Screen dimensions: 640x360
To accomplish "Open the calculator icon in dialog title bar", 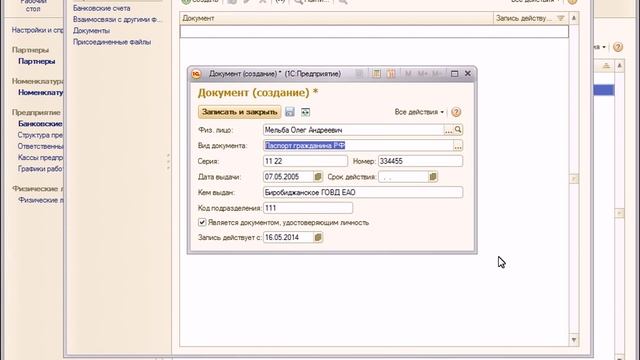I will click(376, 73).
